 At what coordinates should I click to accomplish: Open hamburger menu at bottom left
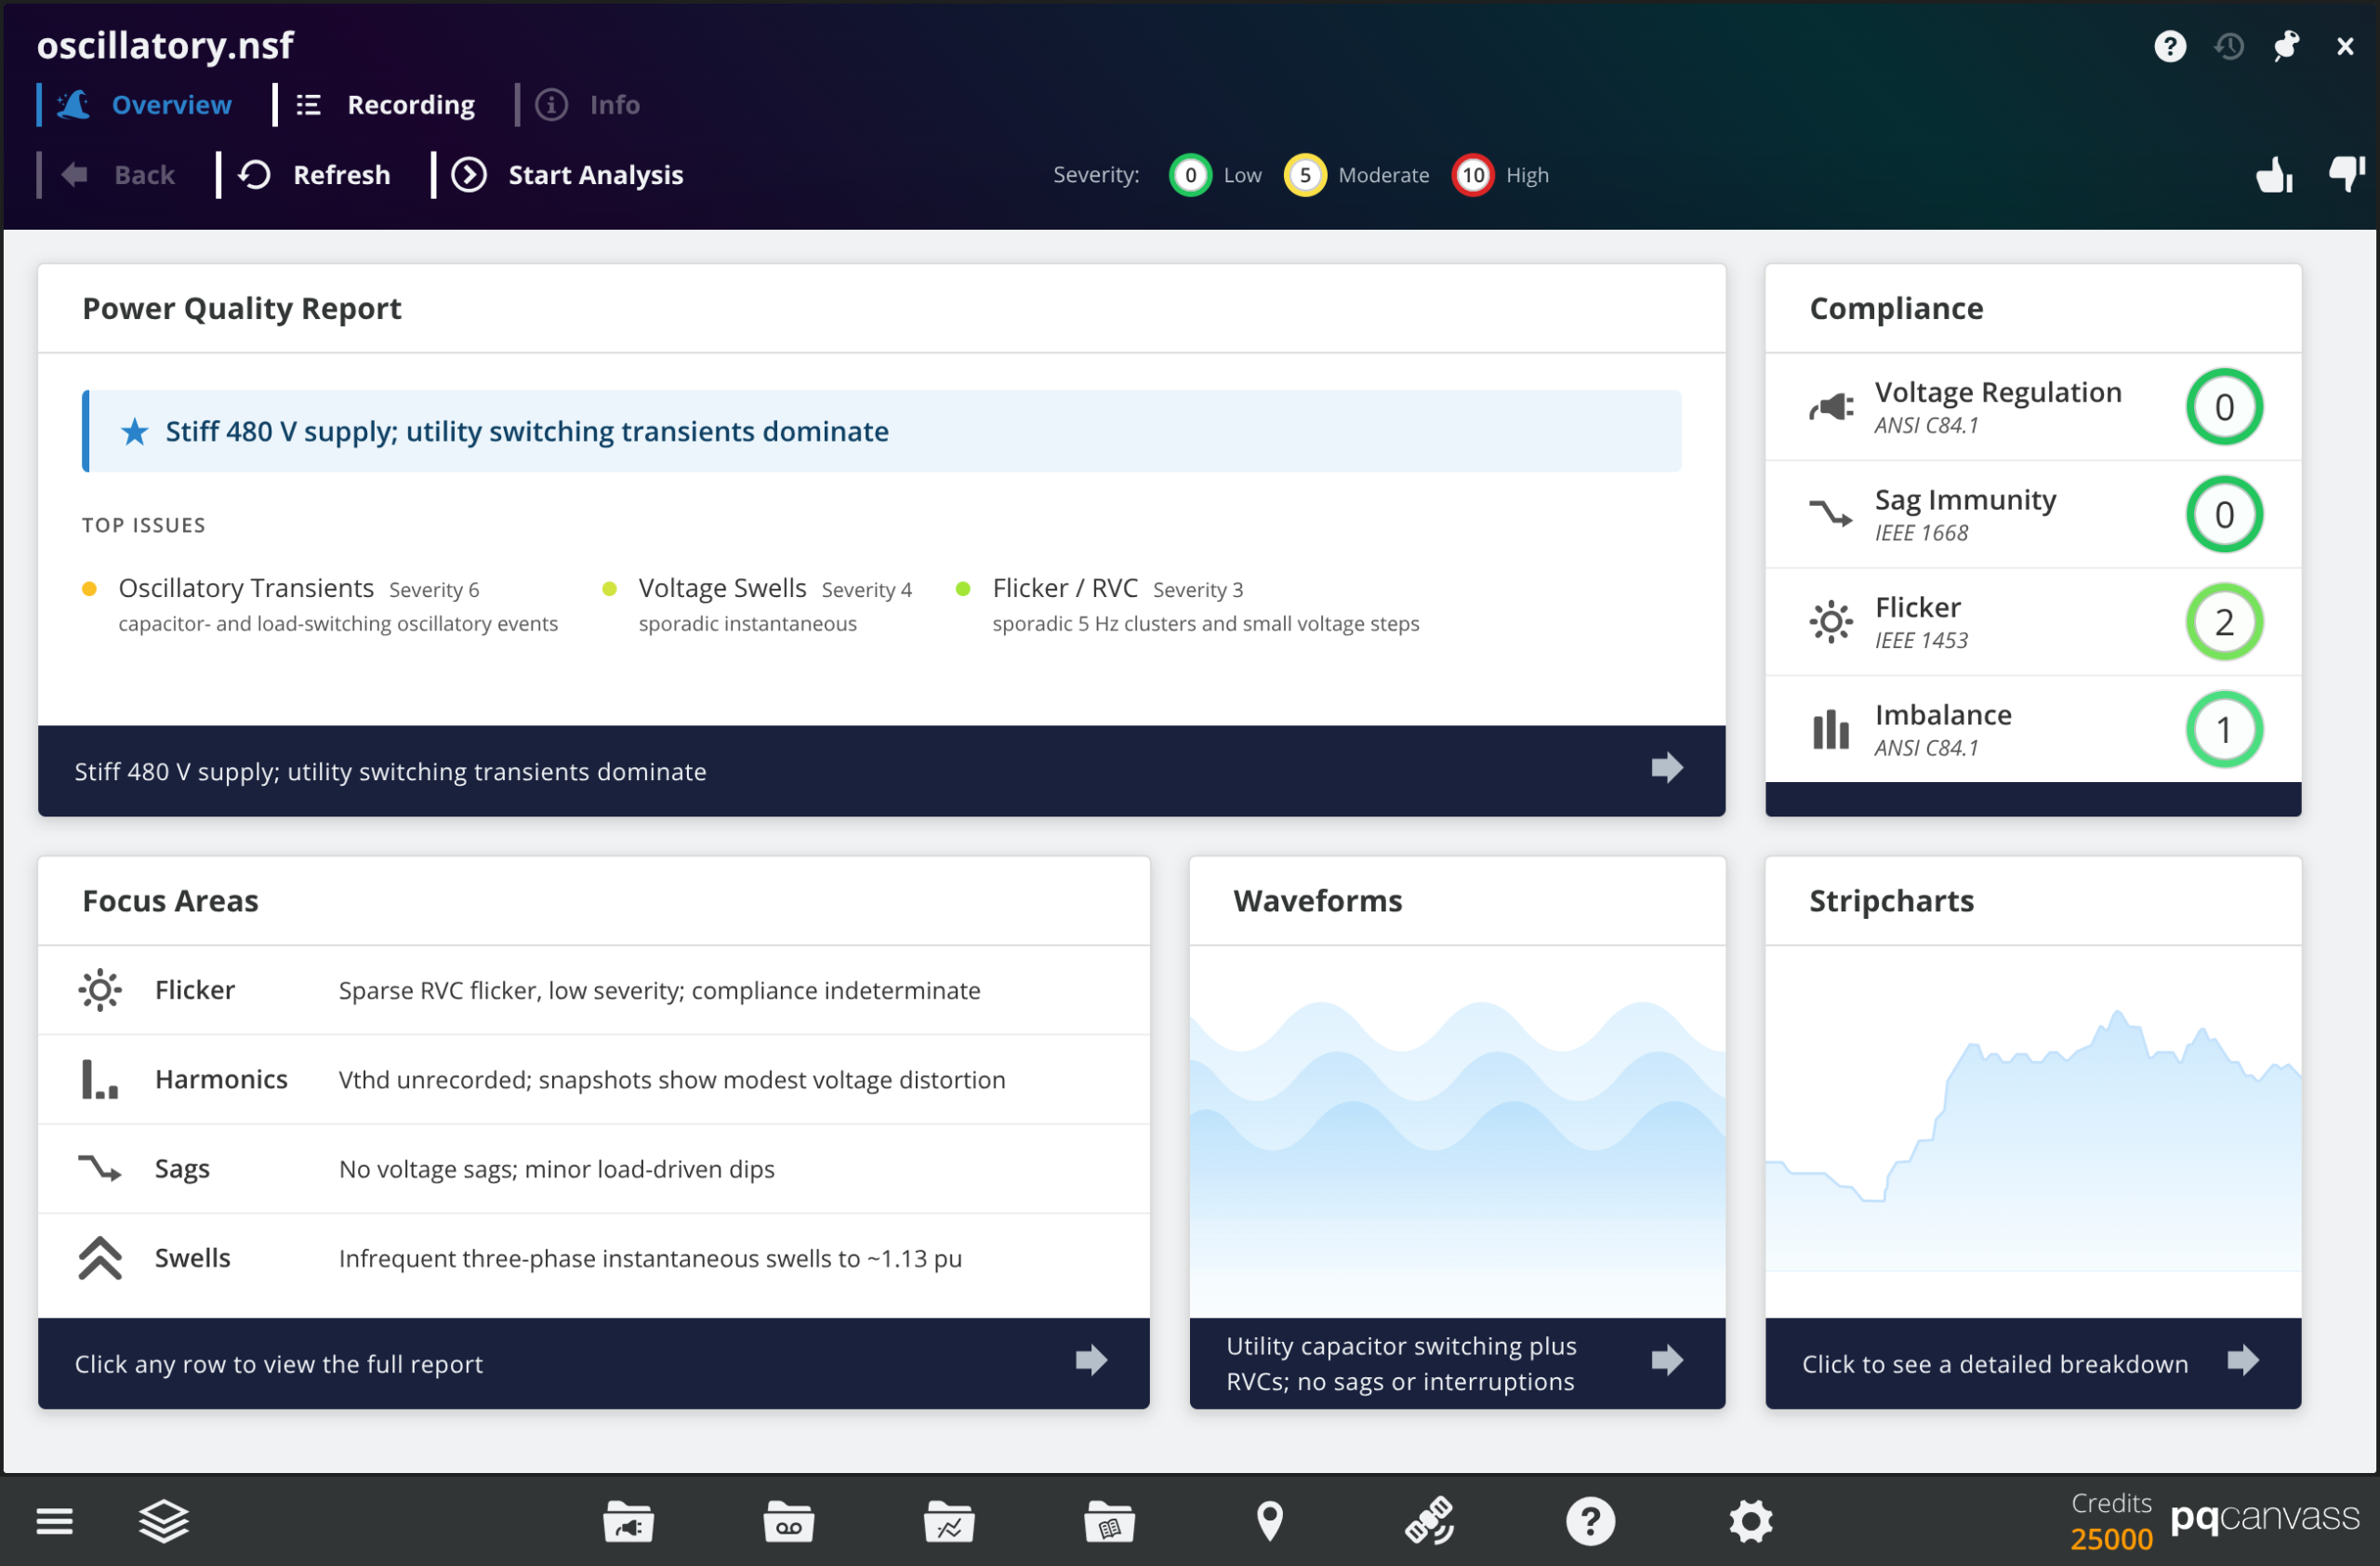click(x=54, y=1521)
